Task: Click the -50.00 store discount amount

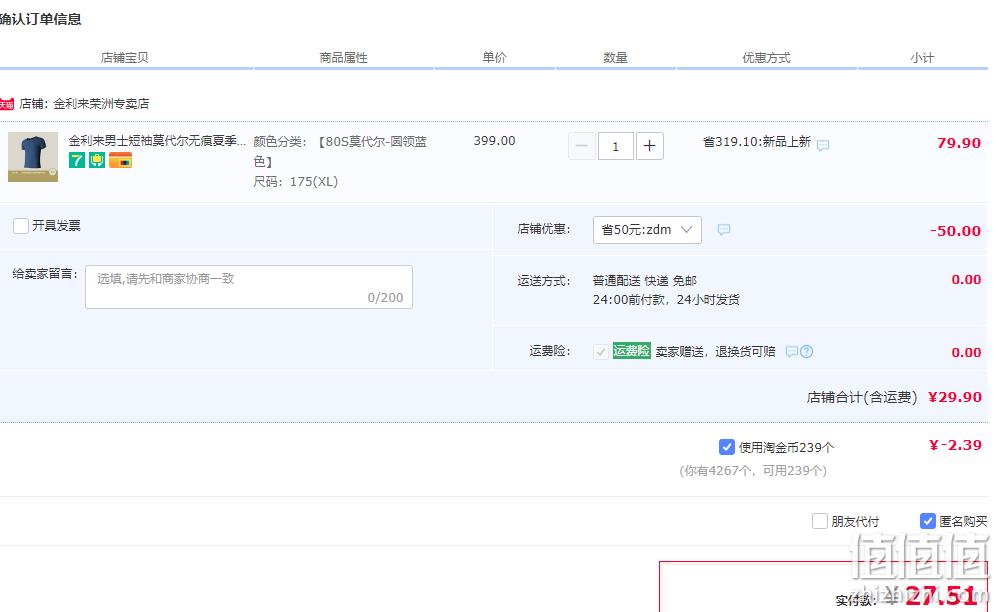Action: pos(955,231)
